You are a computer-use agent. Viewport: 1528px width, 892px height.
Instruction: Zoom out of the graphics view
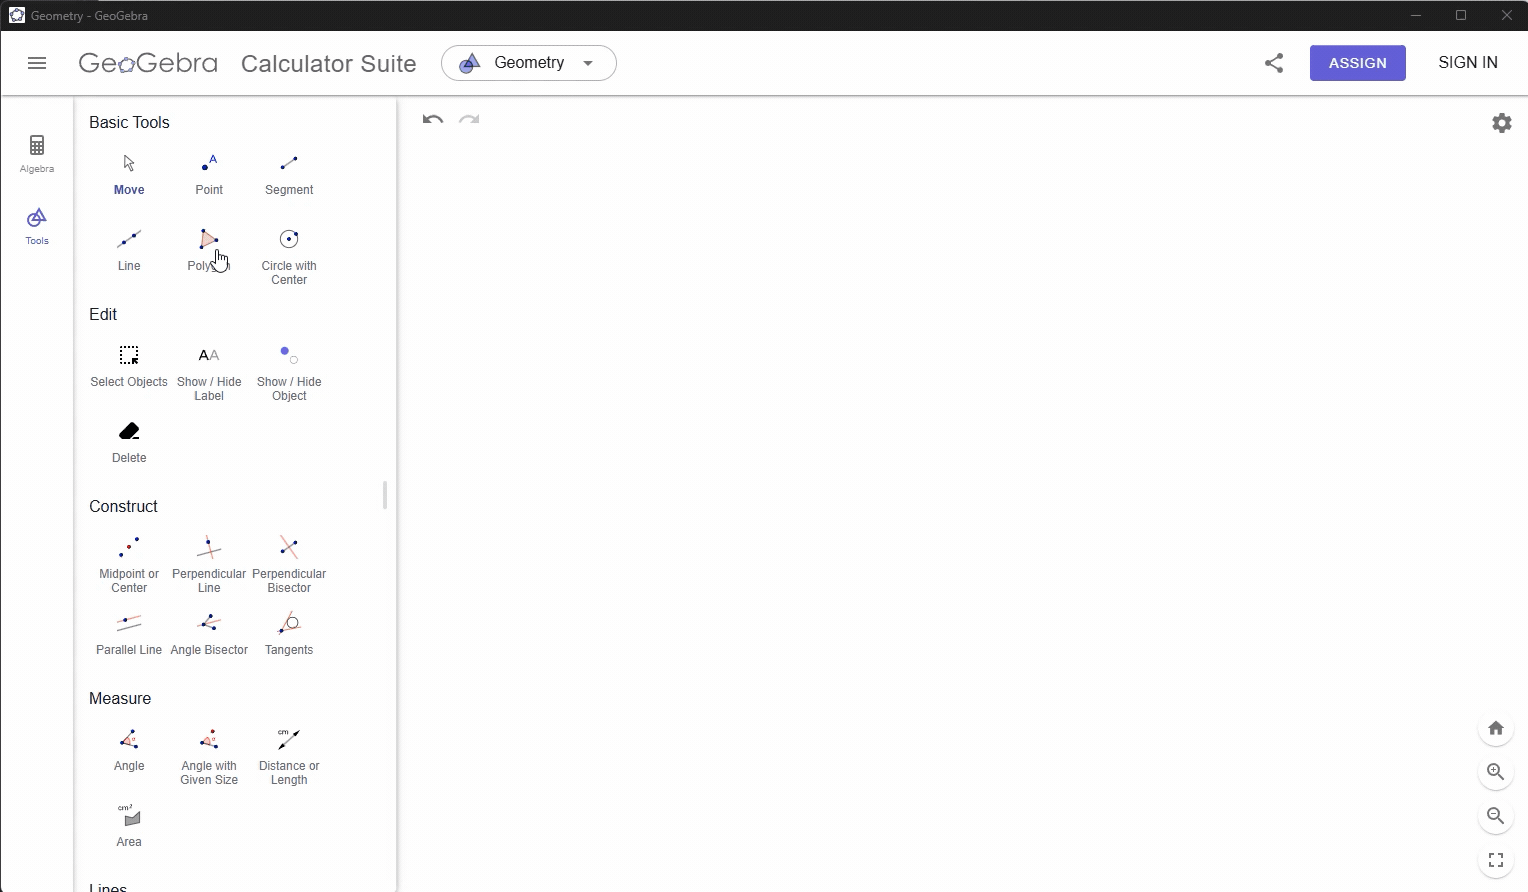coord(1496,816)
